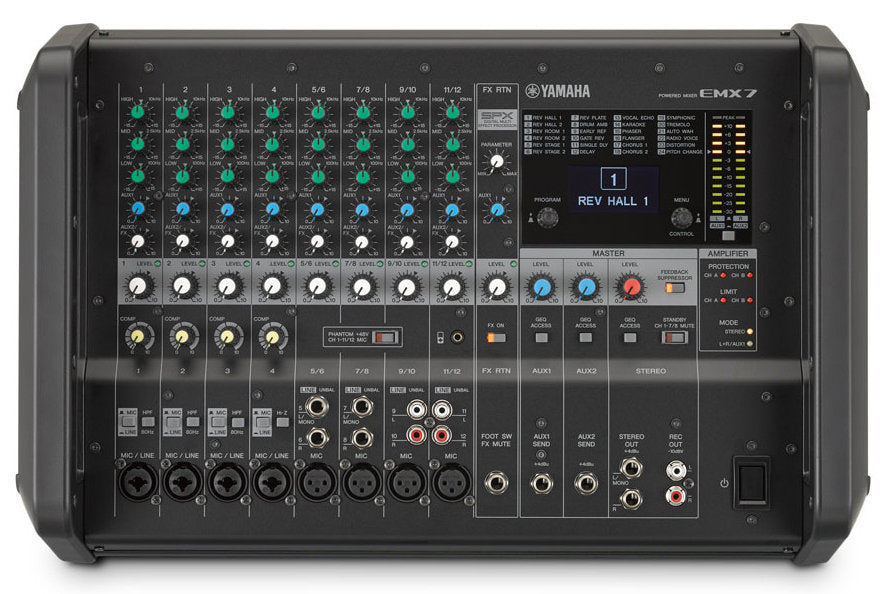890x594 pixels.
Task: Turn the PROGRAM selector knob
Action: pos(548,218)
